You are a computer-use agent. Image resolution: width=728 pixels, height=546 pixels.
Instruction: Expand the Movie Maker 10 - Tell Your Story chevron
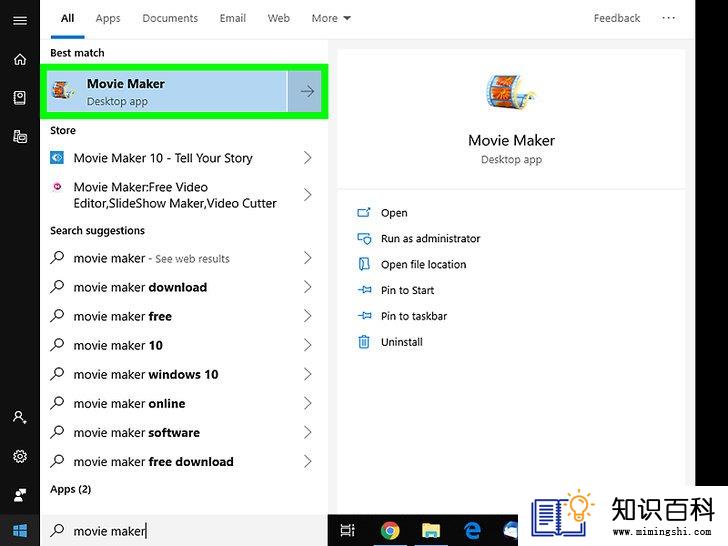coord(307,158)
